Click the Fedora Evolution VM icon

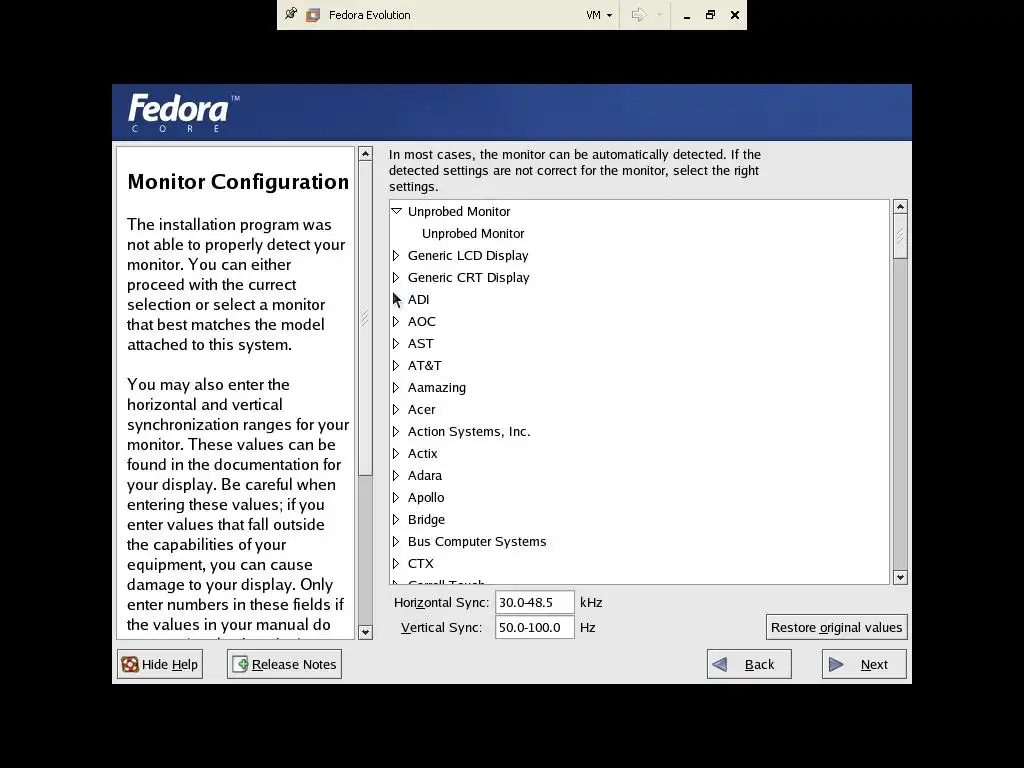[313, 15]
